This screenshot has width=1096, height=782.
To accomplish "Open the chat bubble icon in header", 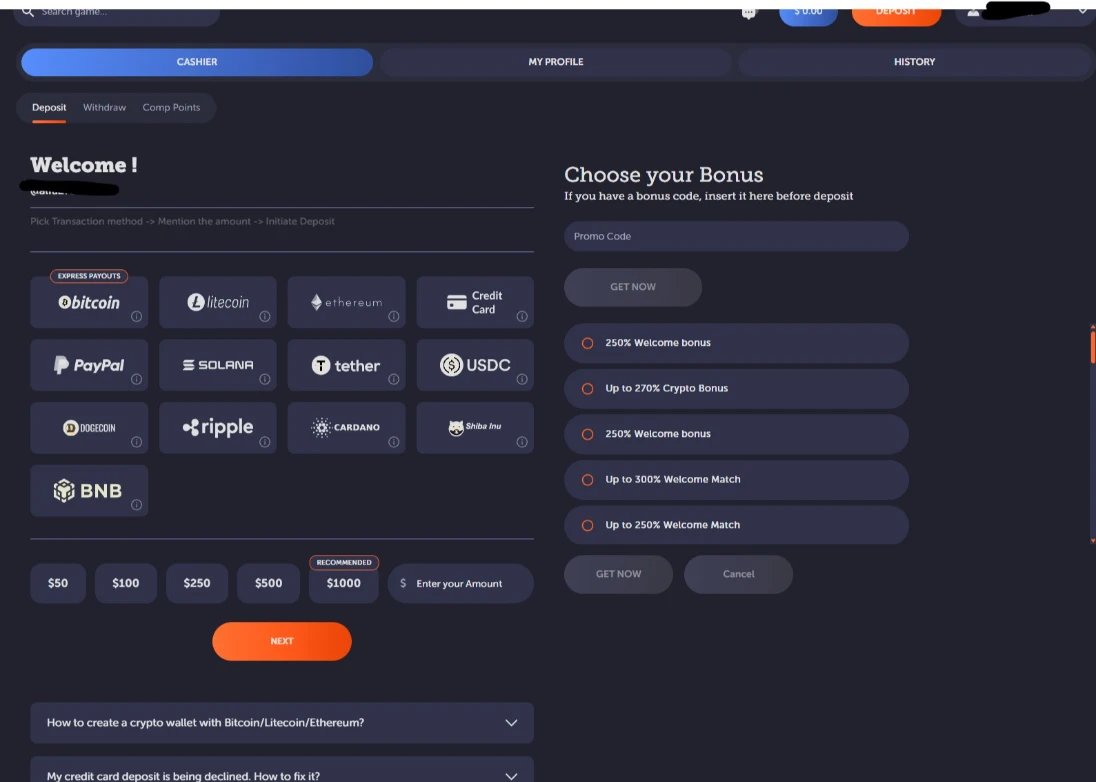I will 749,12.
